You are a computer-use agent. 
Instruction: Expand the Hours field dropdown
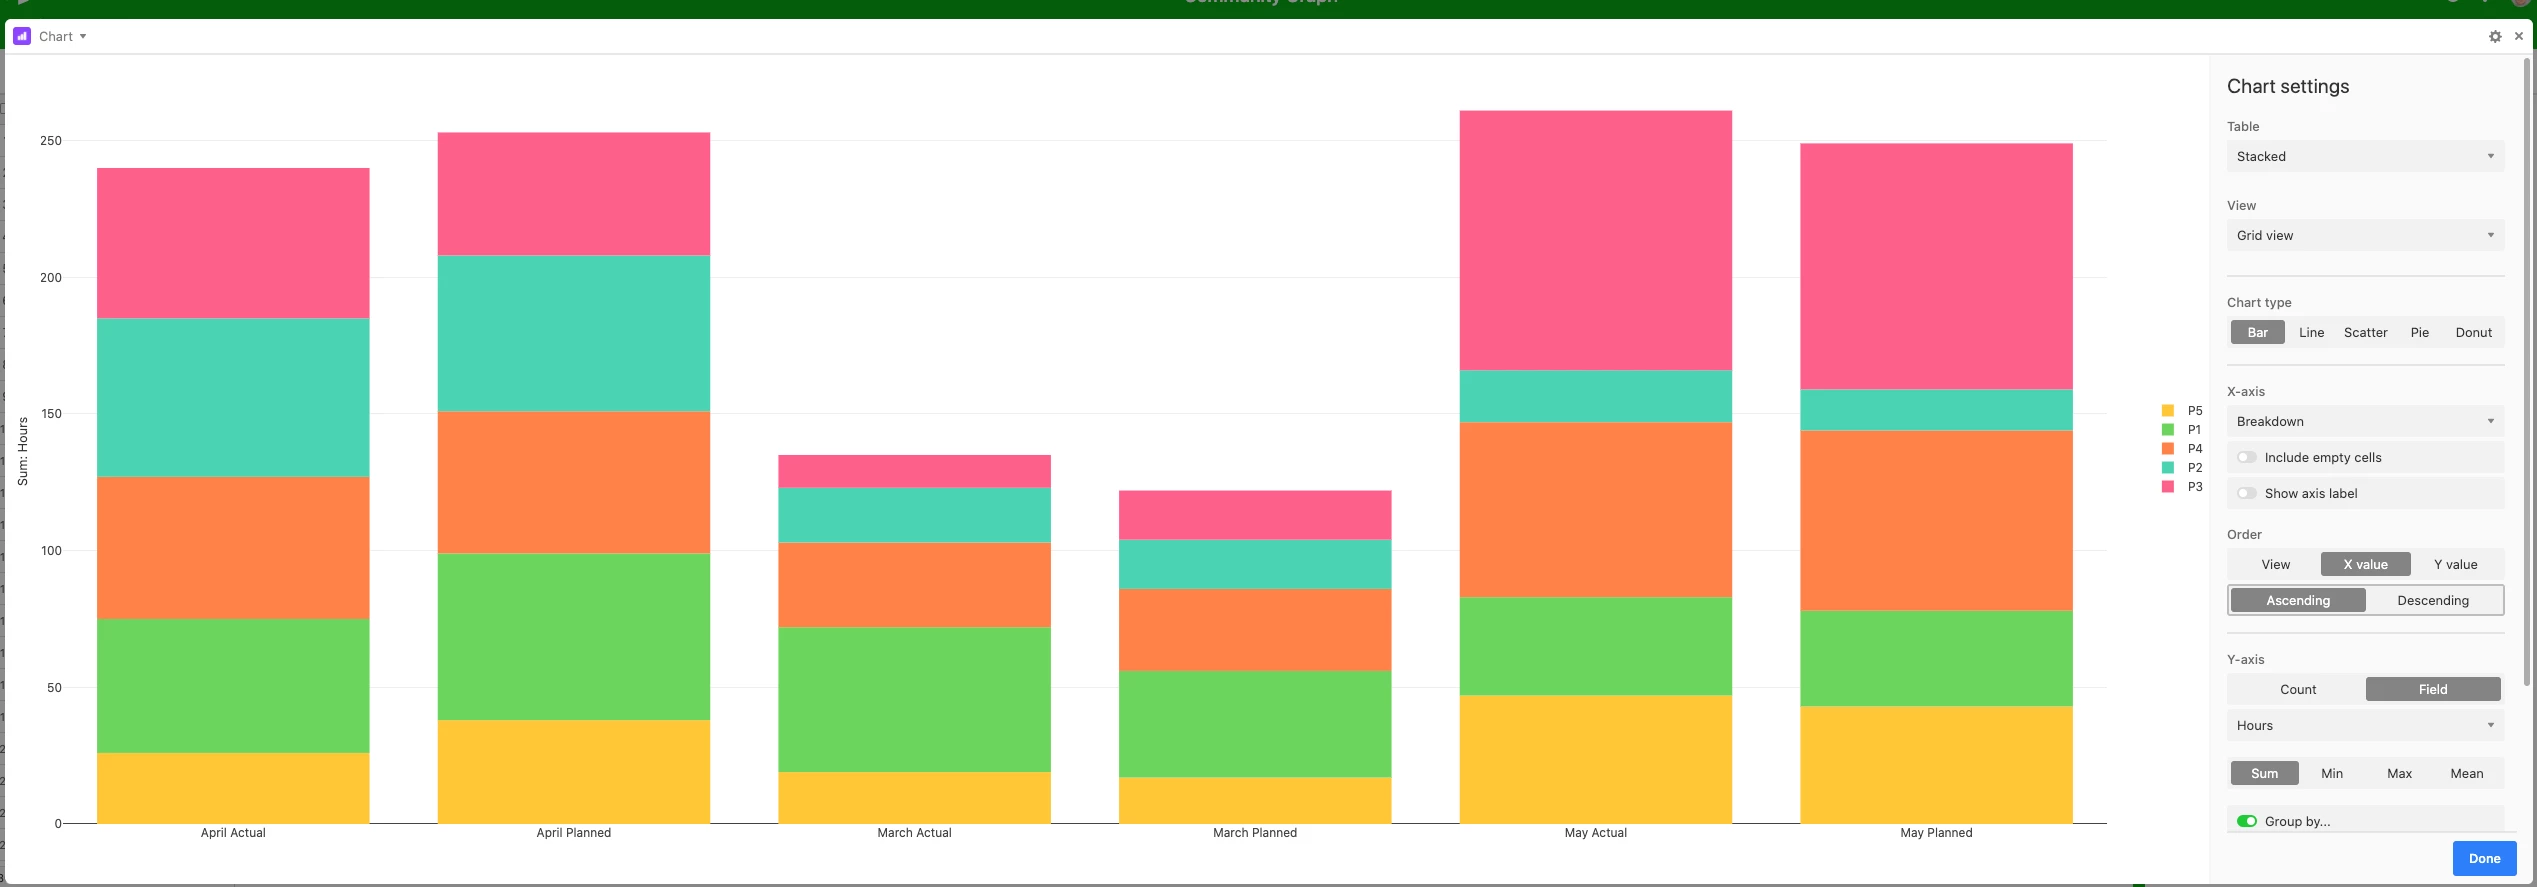click(2364, 726)
